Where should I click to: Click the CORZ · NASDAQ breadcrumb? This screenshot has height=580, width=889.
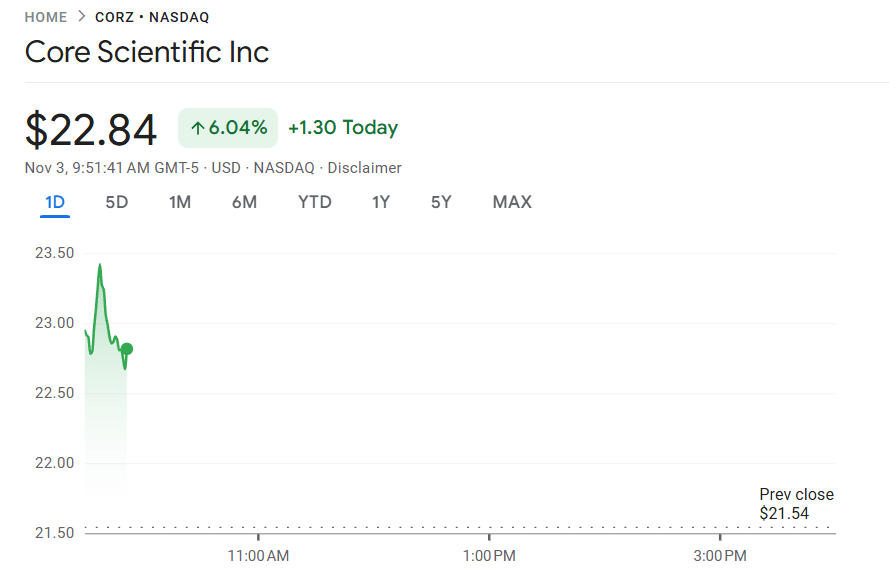click(x=153, y=17)
